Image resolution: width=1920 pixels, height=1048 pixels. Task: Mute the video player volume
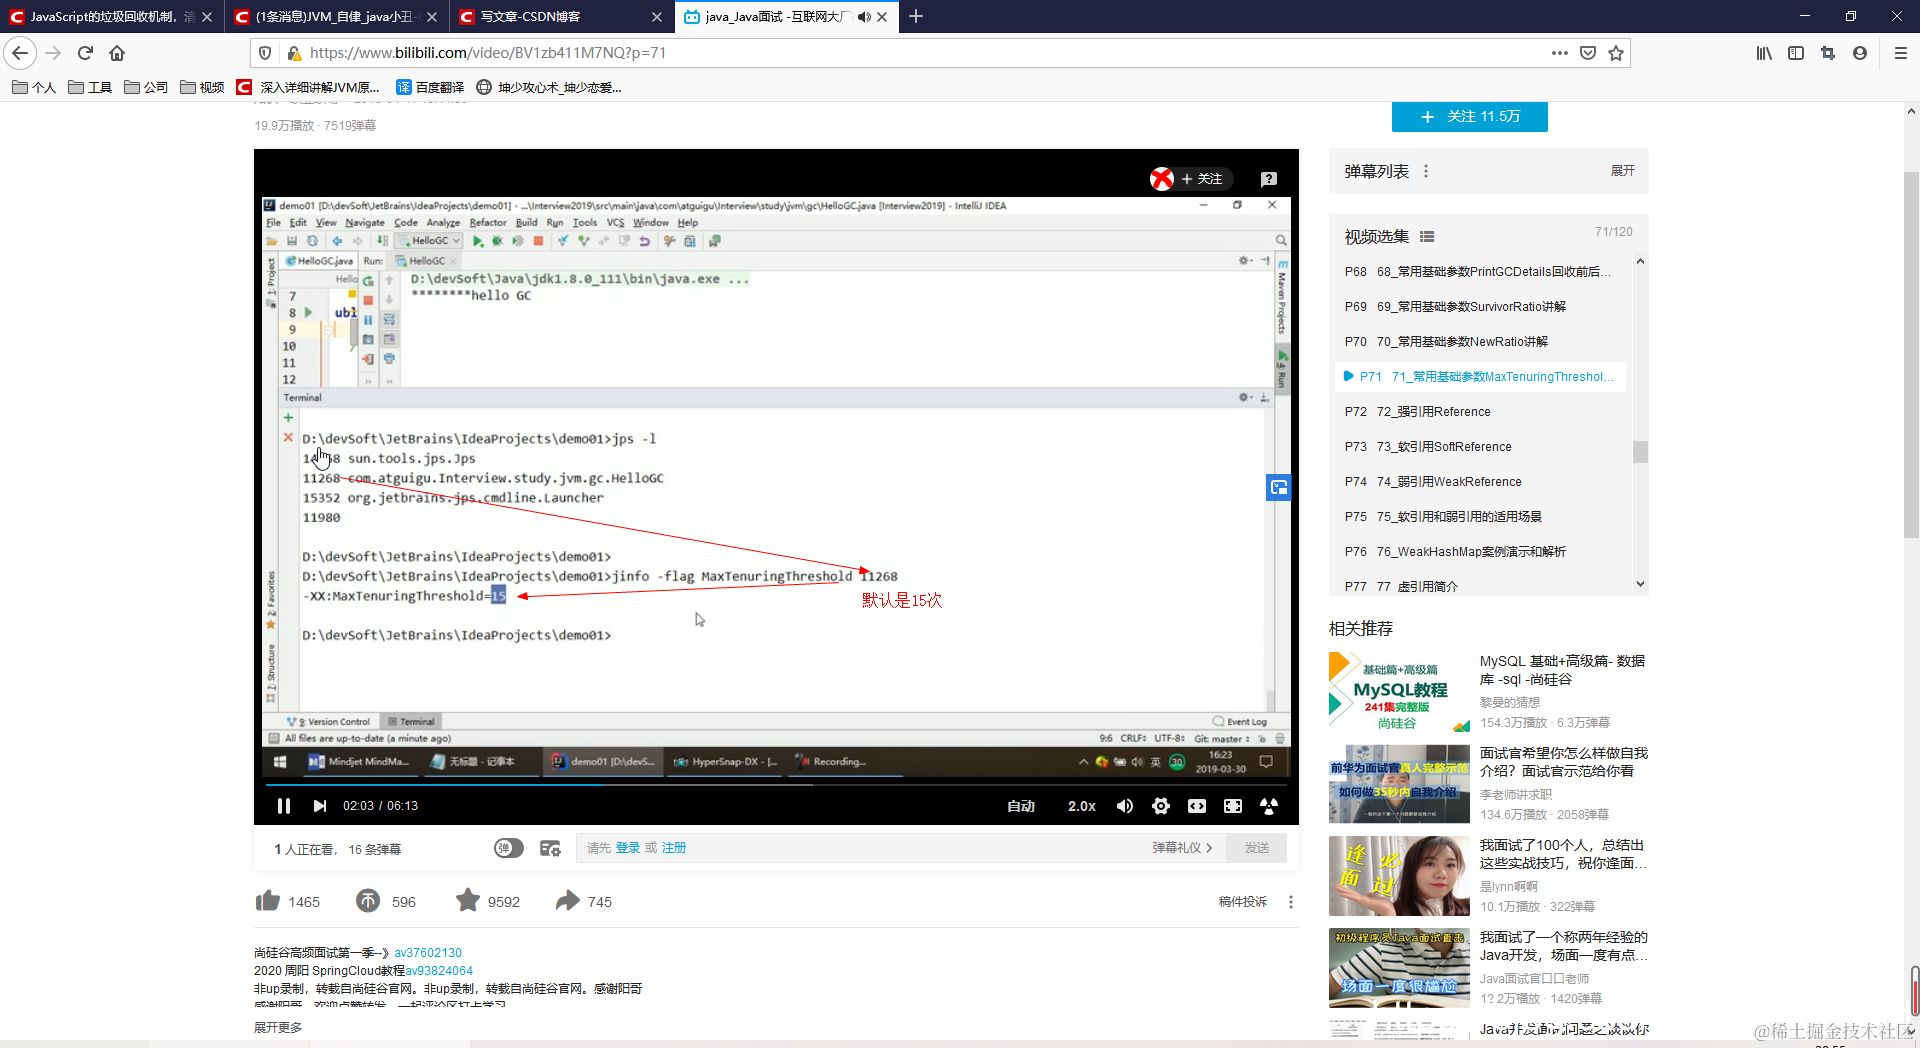click(1125, 806)
